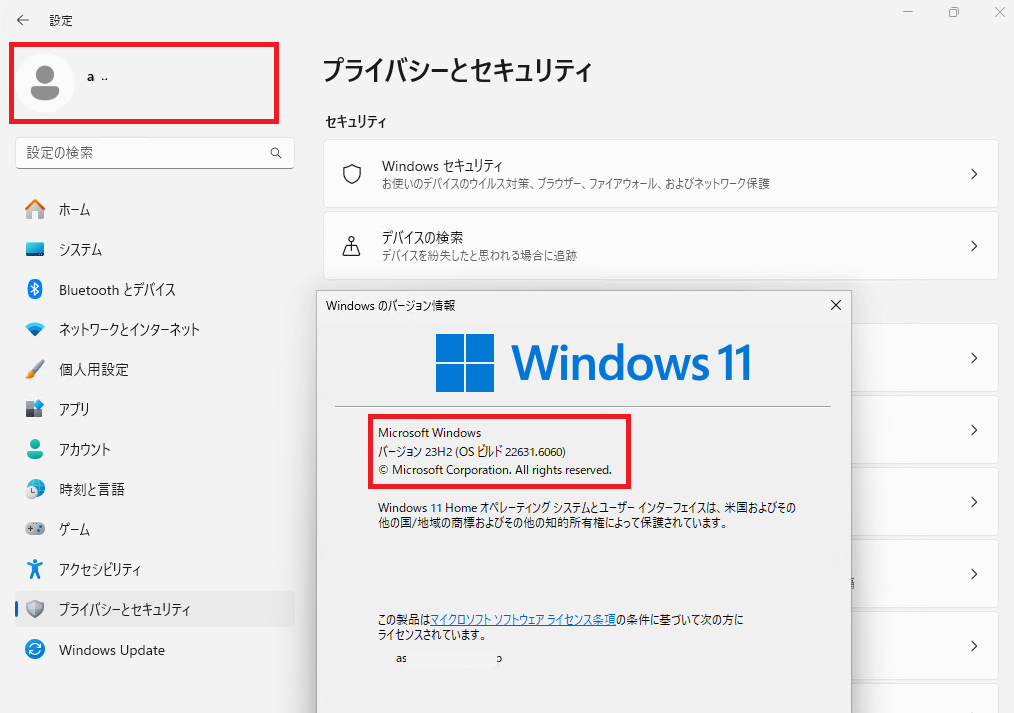Click the user profile avatar picture

[x=44, y=83]
